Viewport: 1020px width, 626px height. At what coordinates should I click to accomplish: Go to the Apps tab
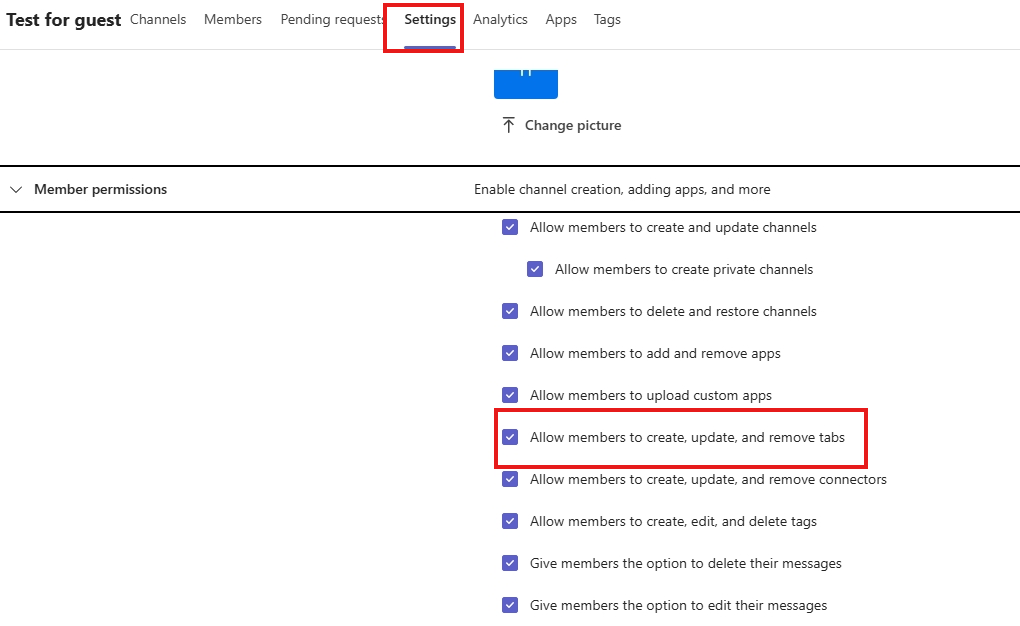(561, 20)
